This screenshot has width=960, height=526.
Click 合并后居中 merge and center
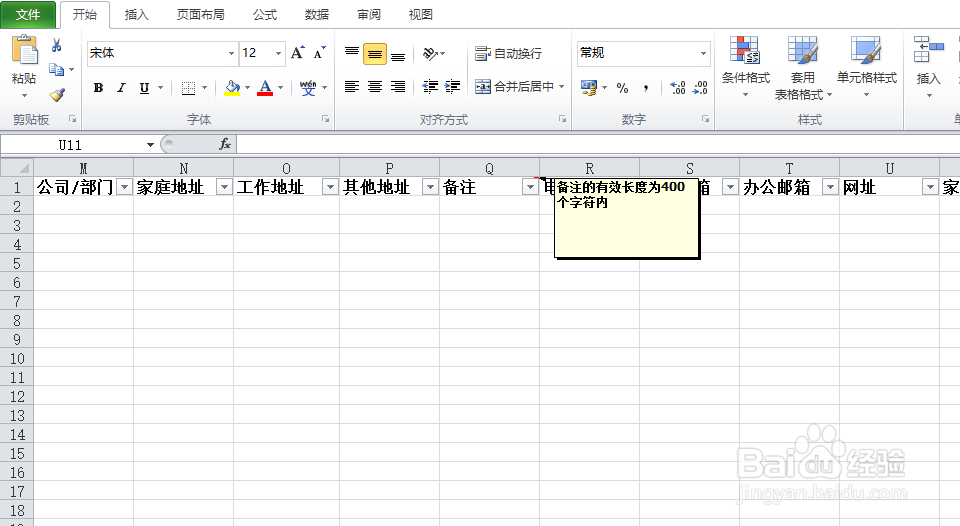tap(514, 87)
